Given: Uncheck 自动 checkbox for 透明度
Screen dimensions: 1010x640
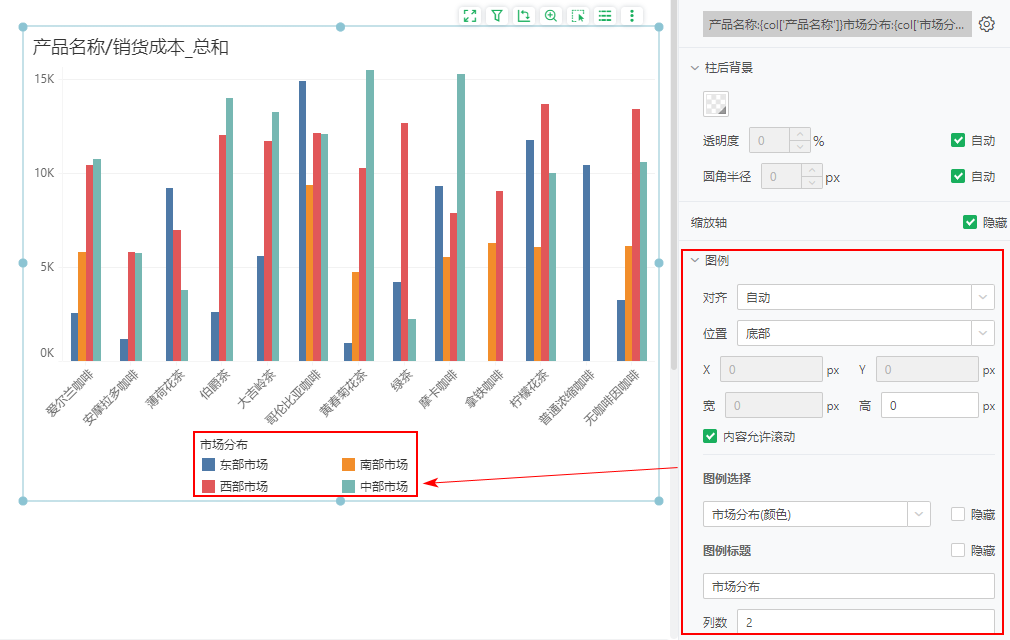Looking at the screenshot, I should [x=958, y=140].
